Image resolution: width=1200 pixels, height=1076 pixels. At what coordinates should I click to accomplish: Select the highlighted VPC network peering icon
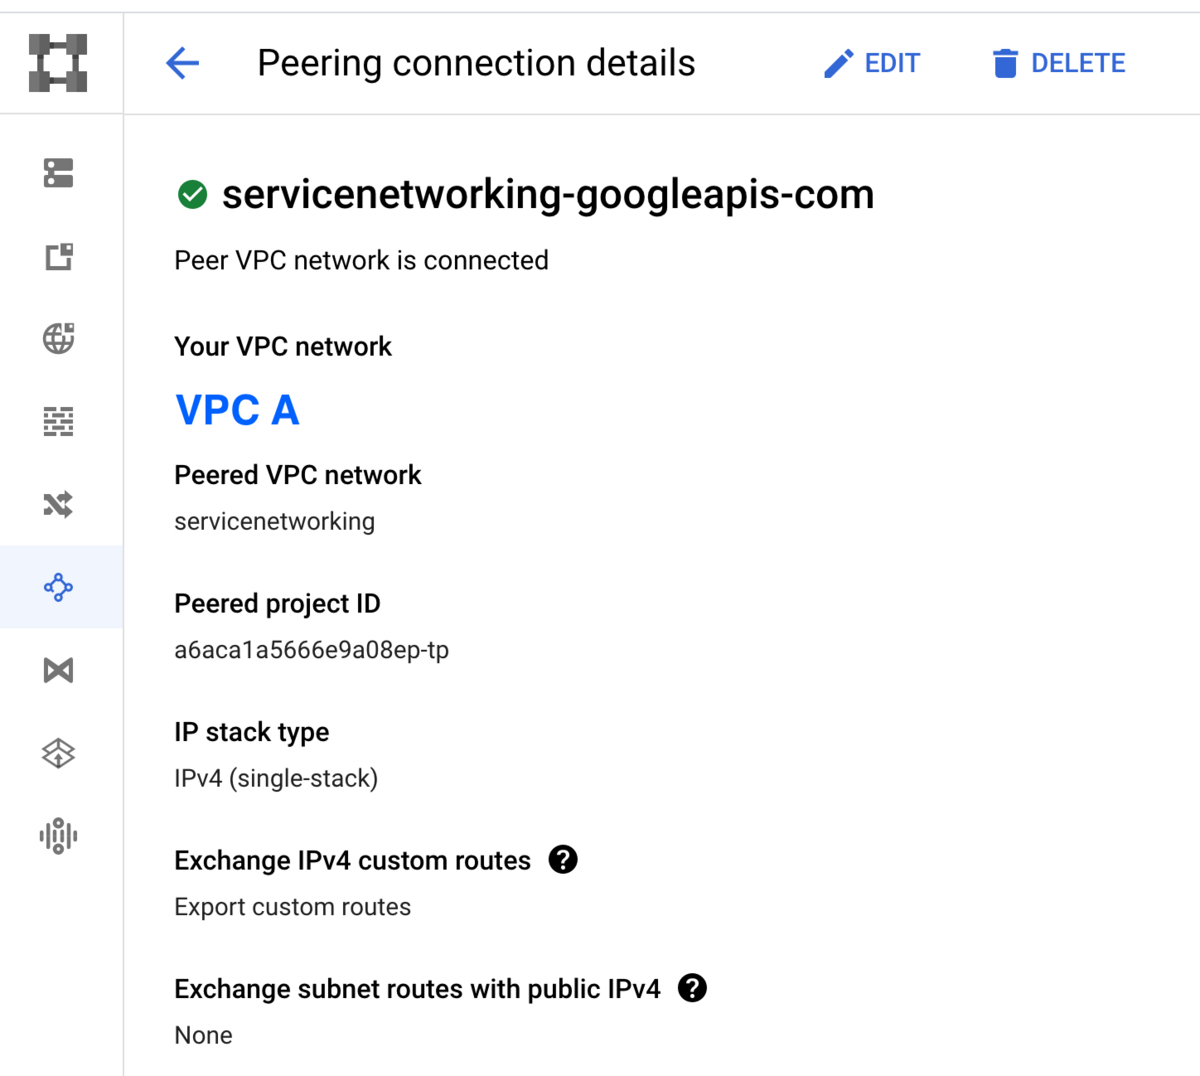click(x=58, y=587)
